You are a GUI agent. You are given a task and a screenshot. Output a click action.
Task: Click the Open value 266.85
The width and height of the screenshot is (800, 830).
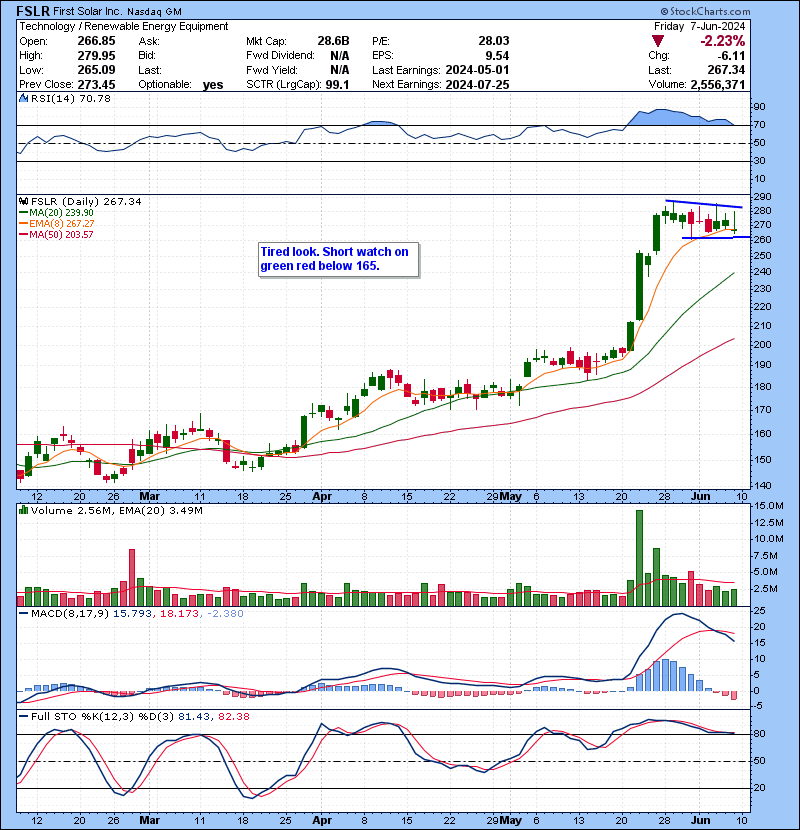click(x=96, y=41)
